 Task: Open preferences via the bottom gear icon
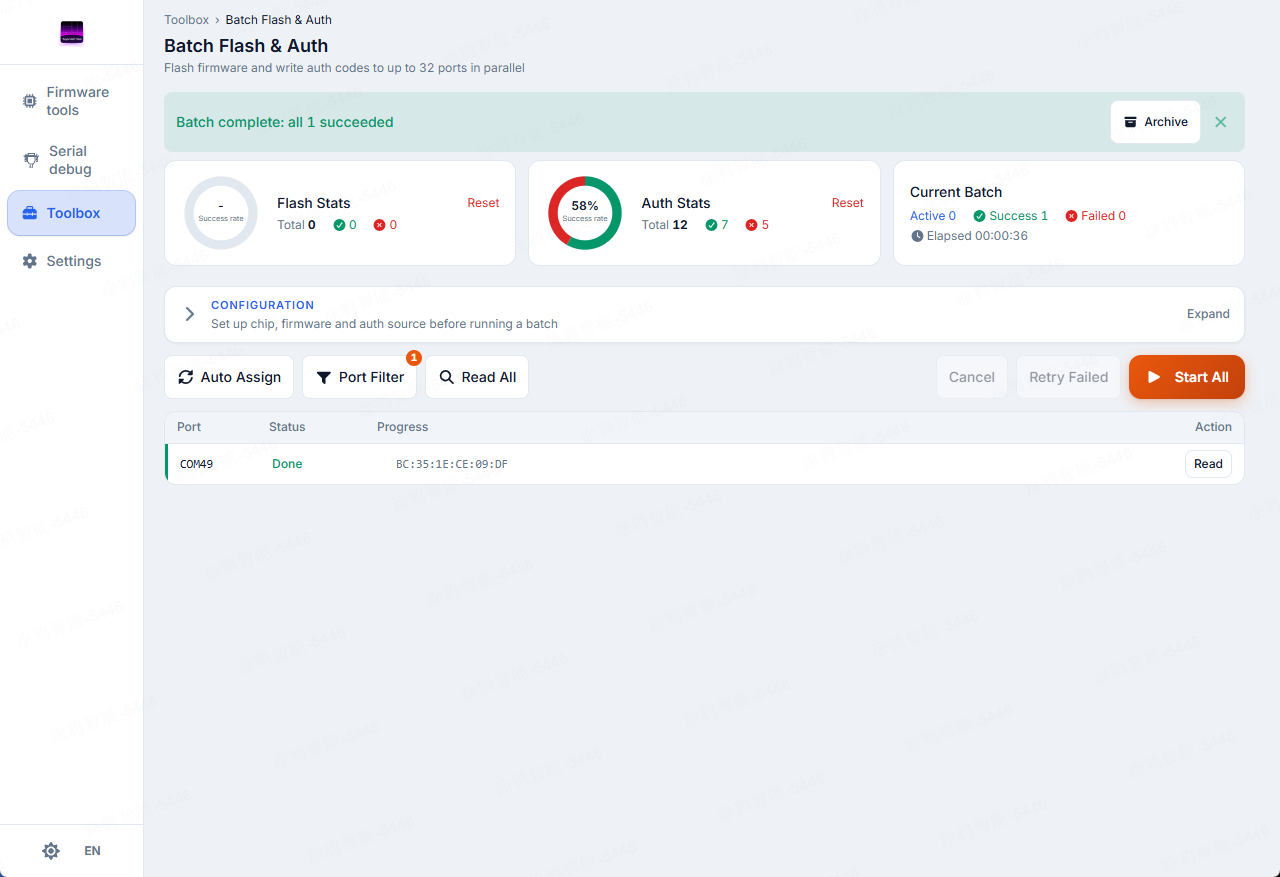(51, 851)
